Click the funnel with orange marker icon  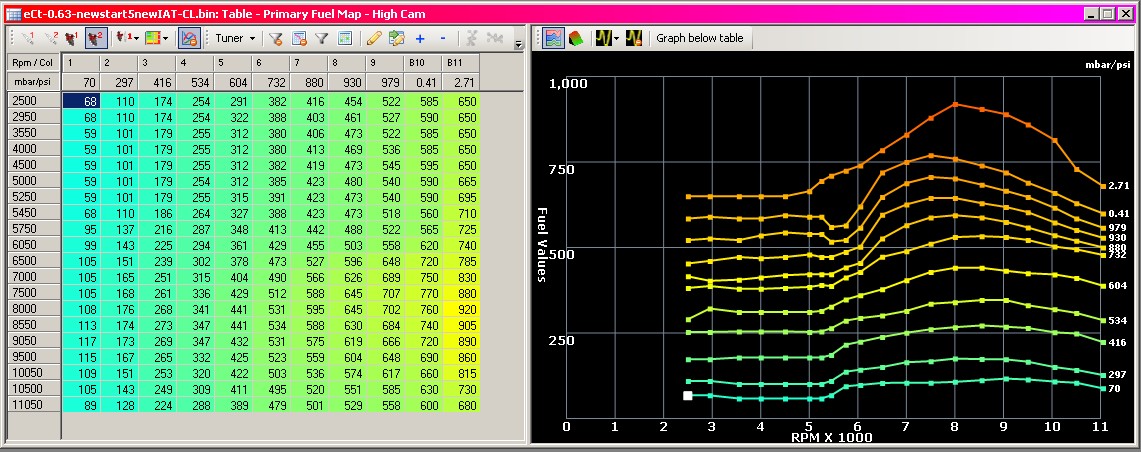click(275, 39)
